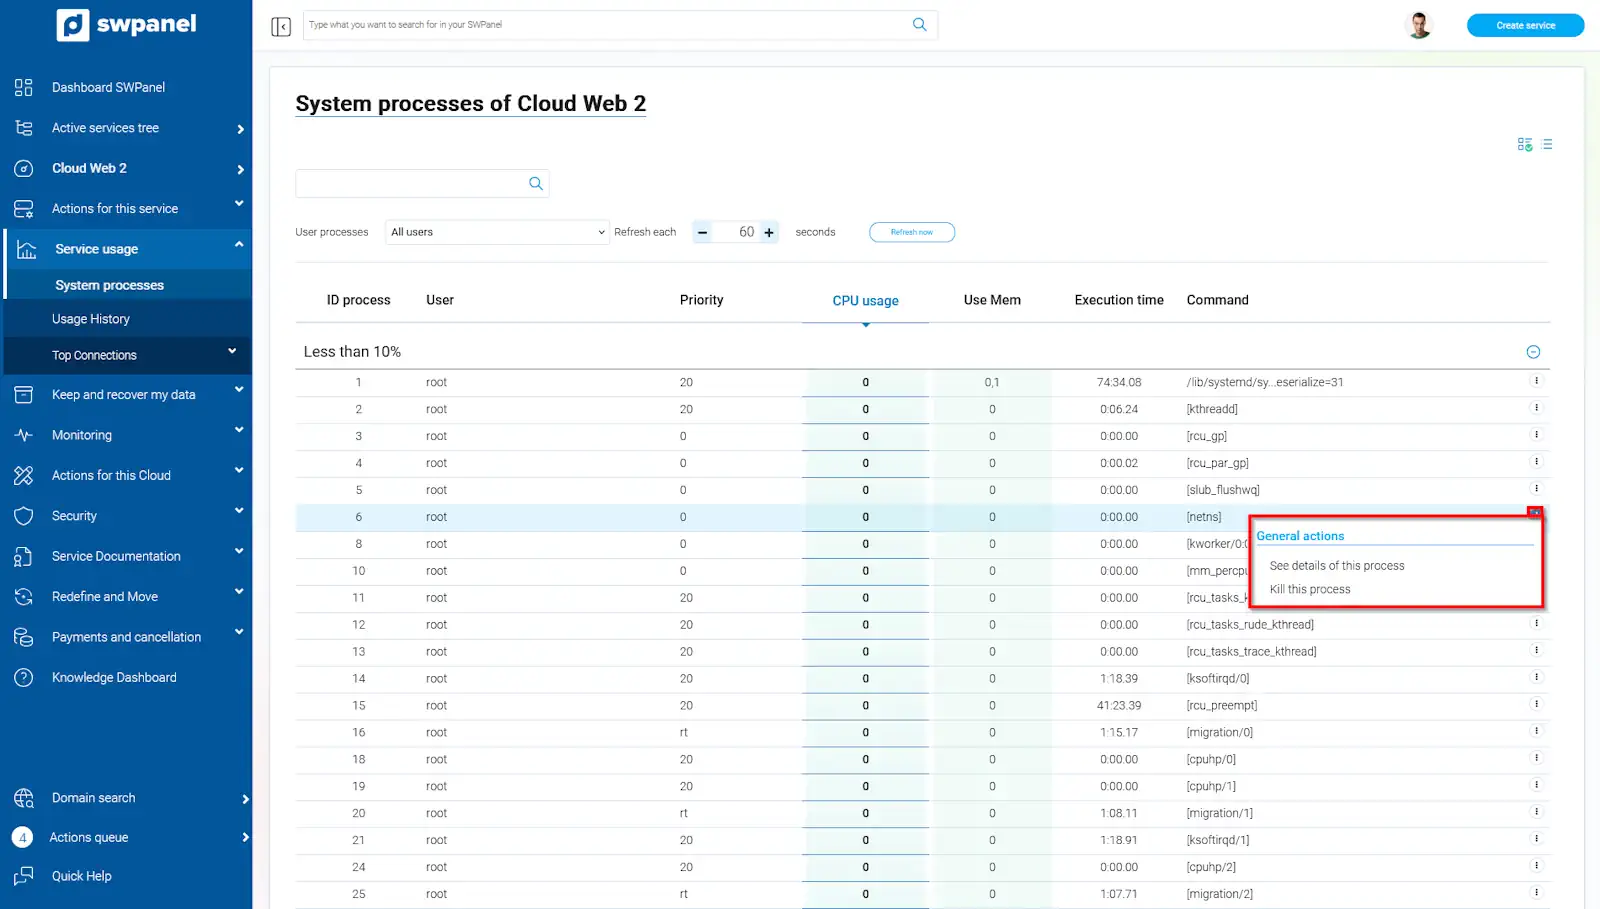Sort by the Priority column header
The image size is (1600, 909).
pos(701,300)
